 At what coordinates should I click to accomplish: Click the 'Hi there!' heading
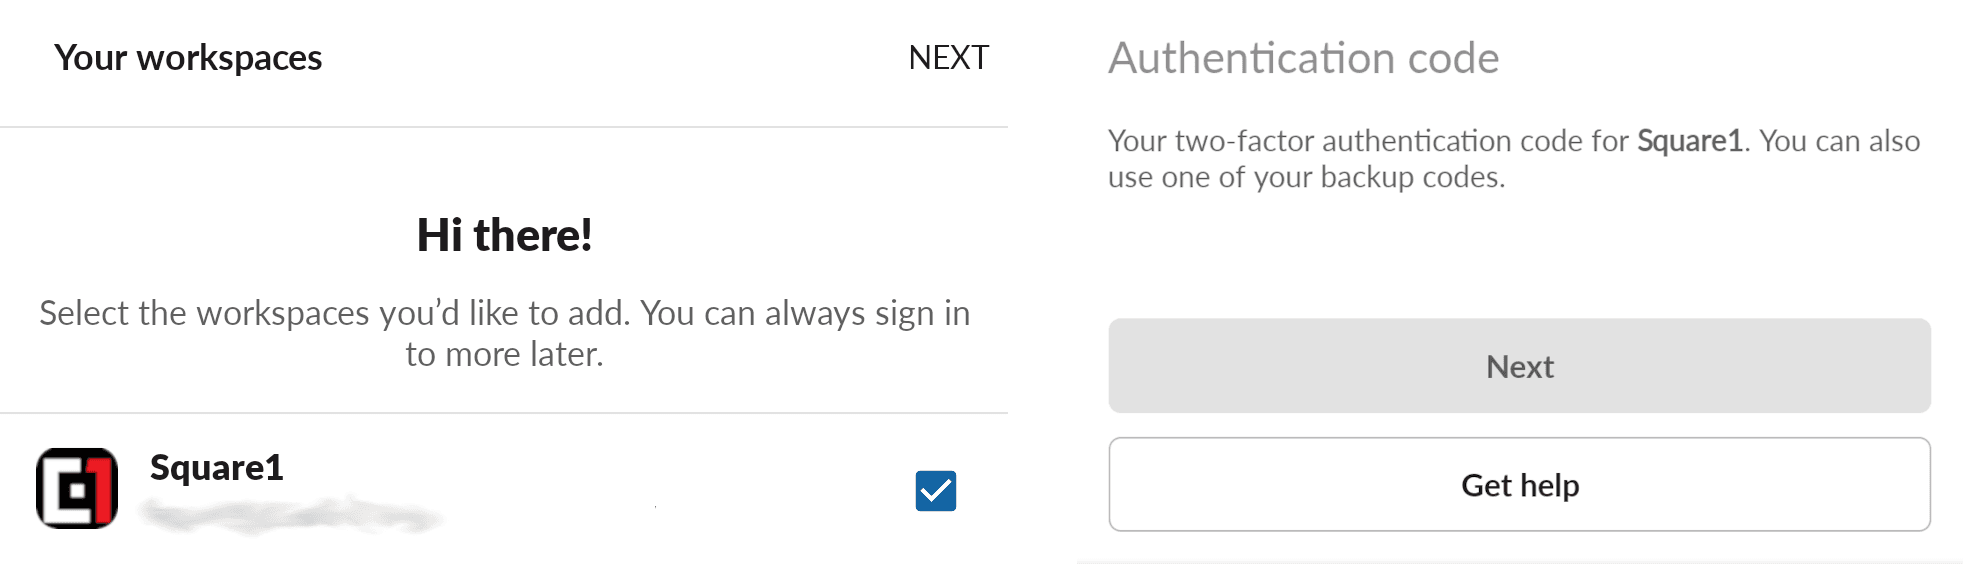[x=504, y=236]
